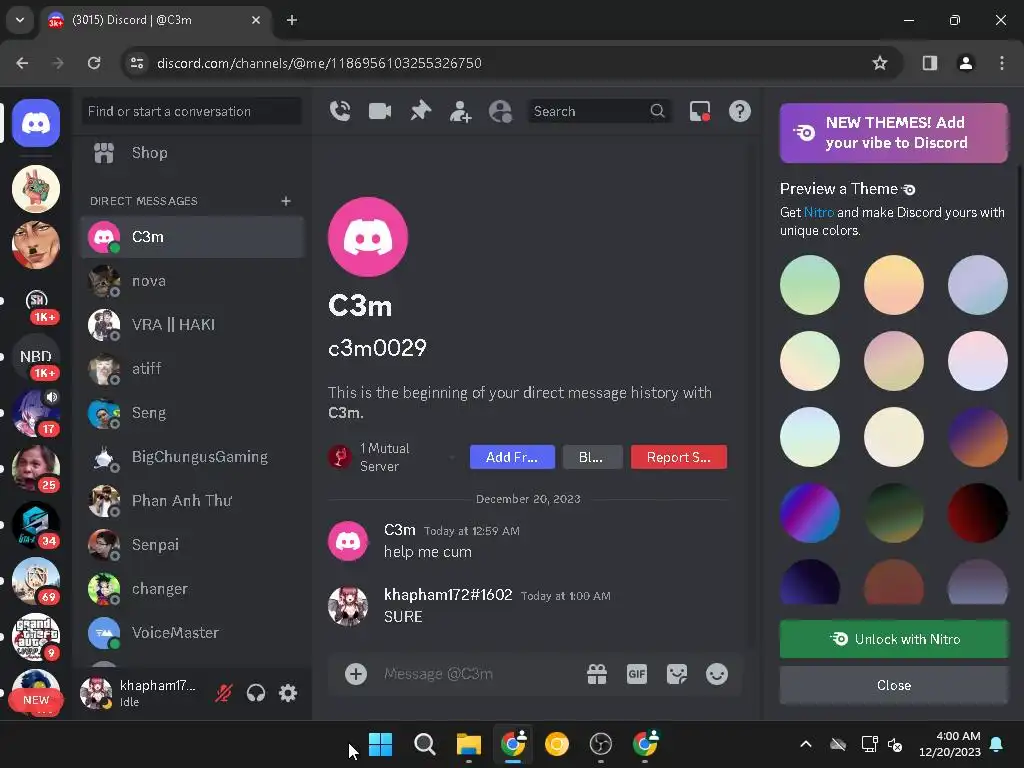The image size is (1024, 768).
Task: Open the Phan Anh Thư conversation
Action: 192,500
